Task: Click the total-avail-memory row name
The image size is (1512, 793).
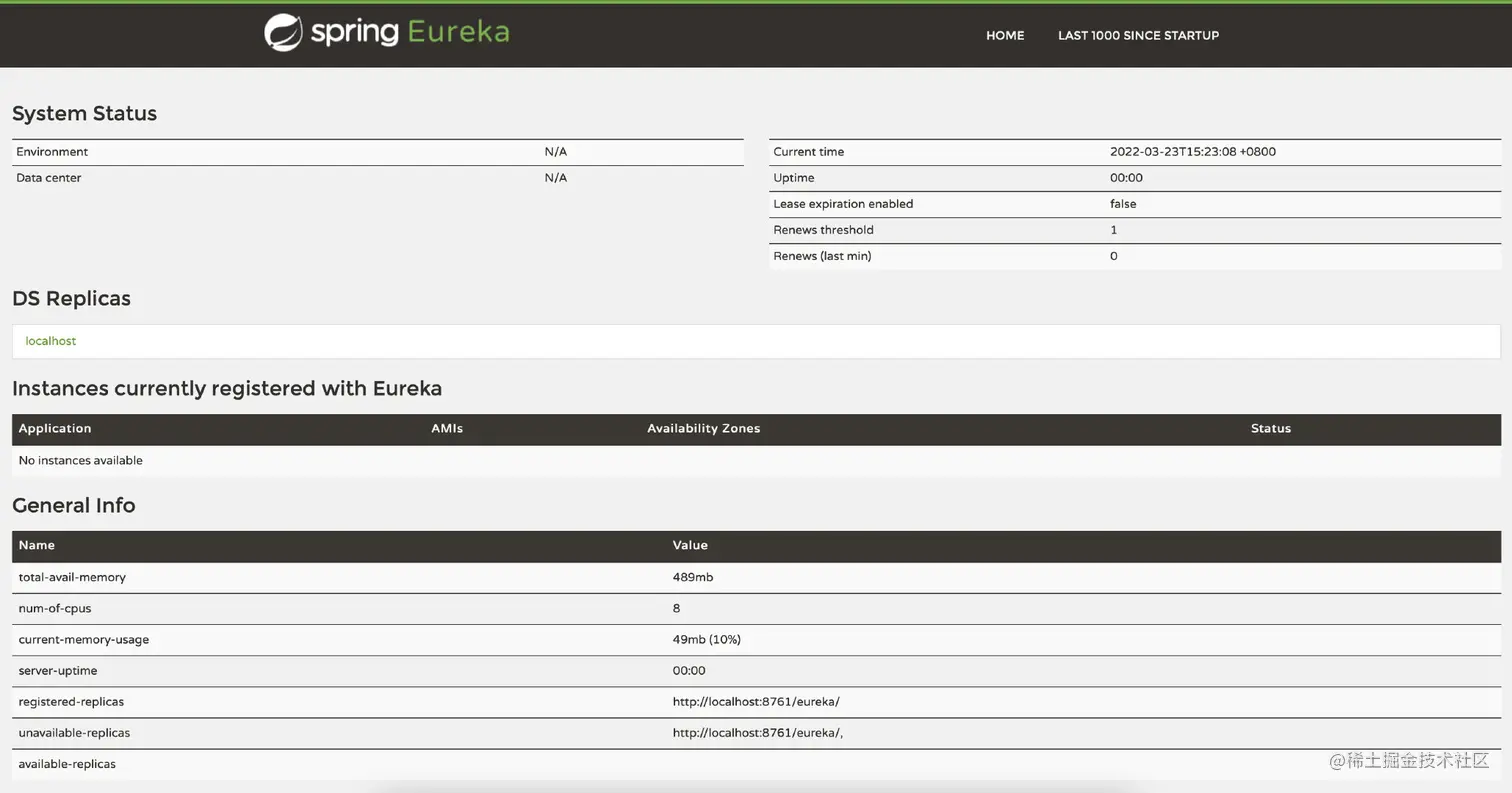Action: pos(72,577)
